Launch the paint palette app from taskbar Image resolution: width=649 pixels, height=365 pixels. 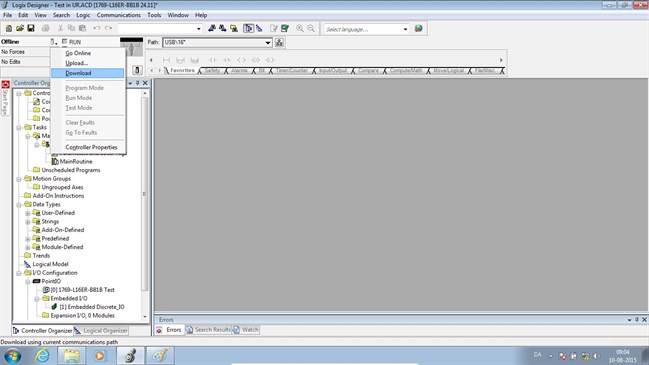pyautogui.click(x=160, y=355)
